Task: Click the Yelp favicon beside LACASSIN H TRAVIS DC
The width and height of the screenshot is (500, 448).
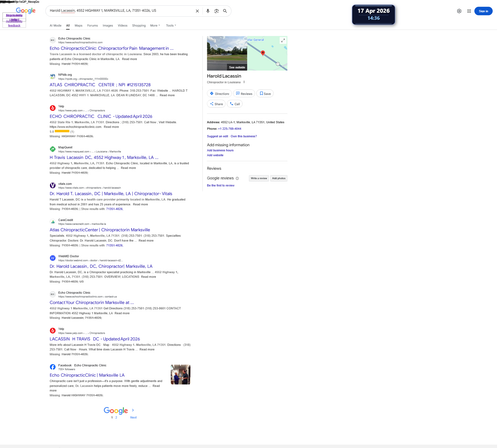Action: [53, 331]
